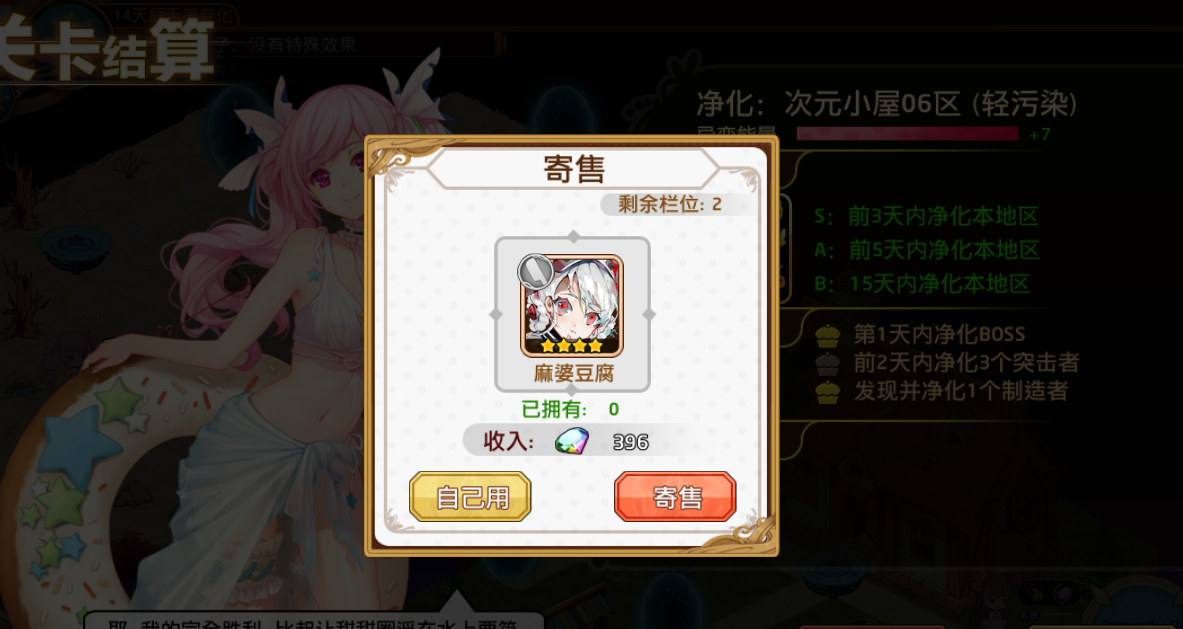Select the 麻婆豆腐 character portrait

point(573,305)
